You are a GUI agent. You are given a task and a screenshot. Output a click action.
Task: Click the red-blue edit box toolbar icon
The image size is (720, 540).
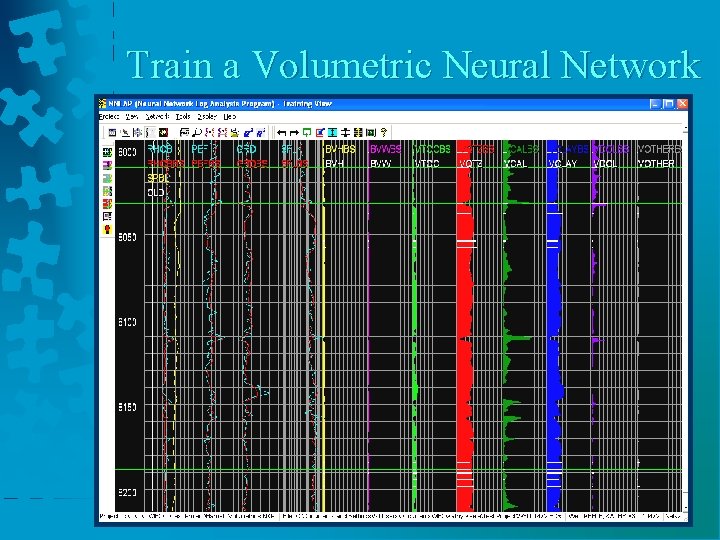tap(320, 133)
